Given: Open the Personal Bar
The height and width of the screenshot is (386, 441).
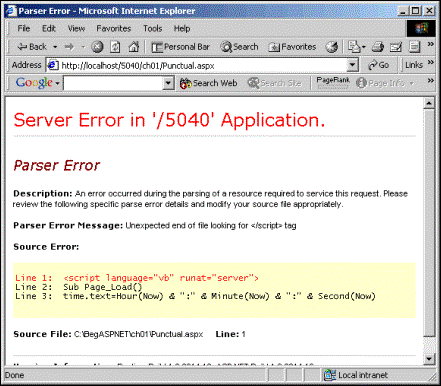Looking at the screenshot, I should coord(180,47).
